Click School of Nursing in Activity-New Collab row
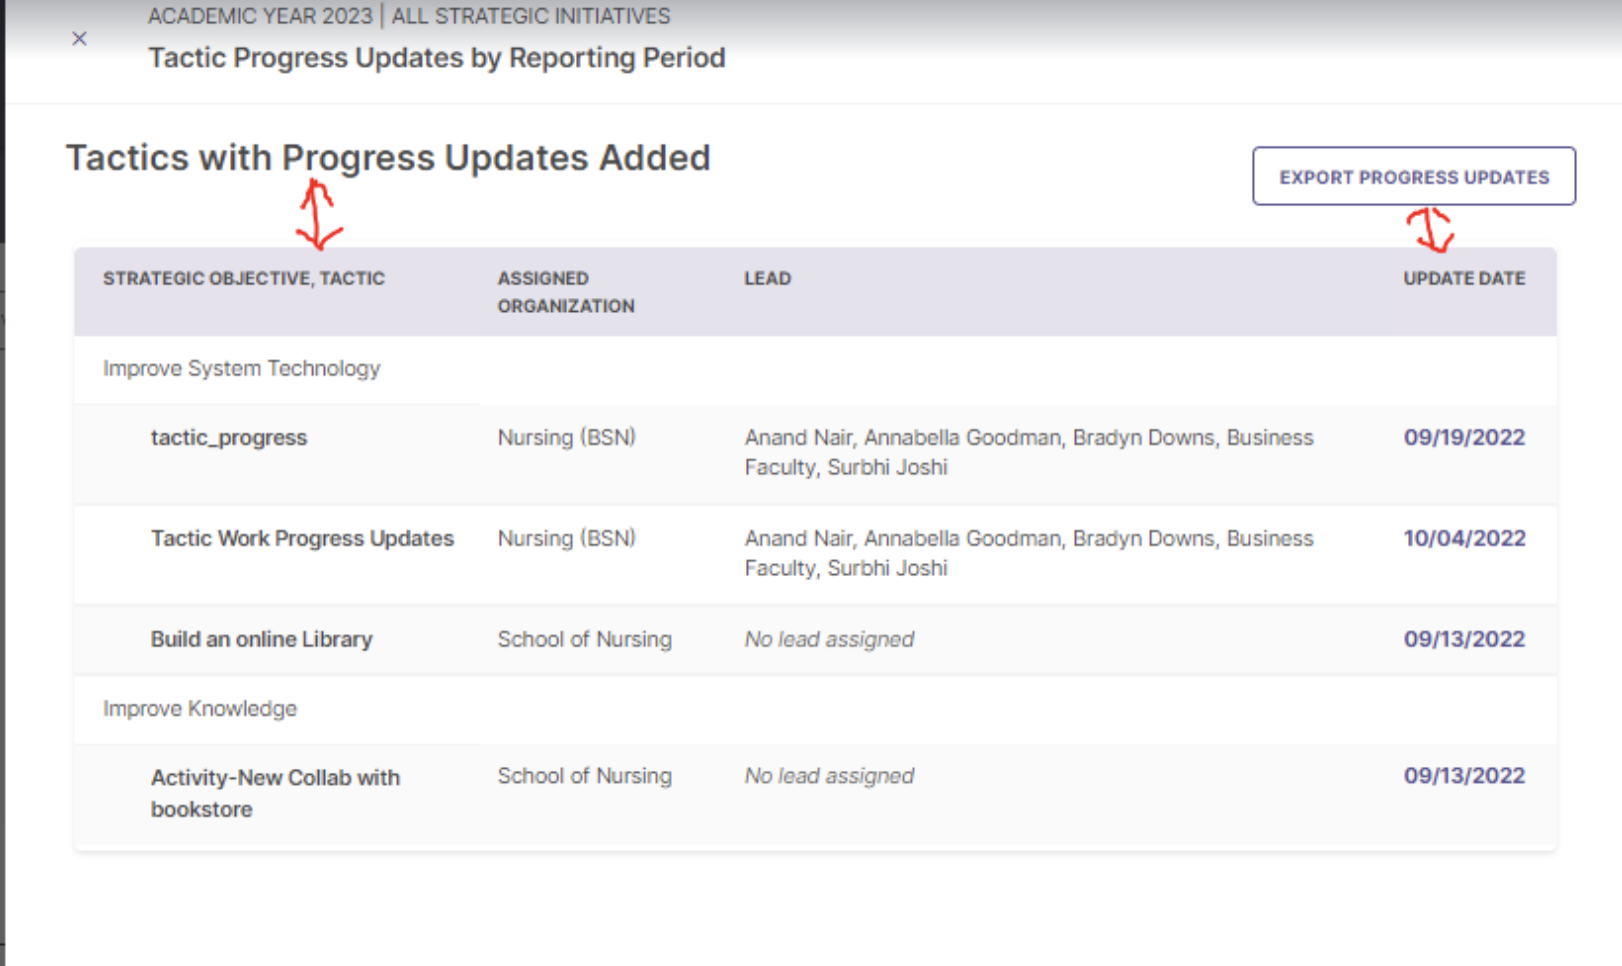Screen dimensions: 1622x966 pos(585,776)
